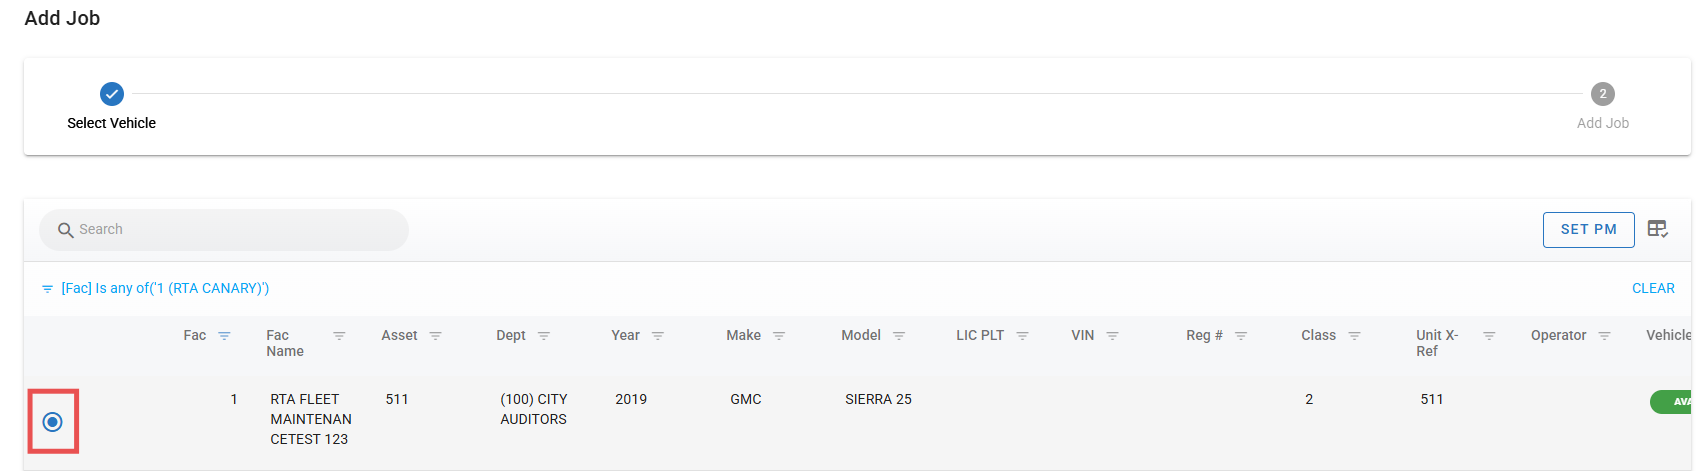Open the Class column filter icon
The image size is (1706, 471).
[1354, 336]
